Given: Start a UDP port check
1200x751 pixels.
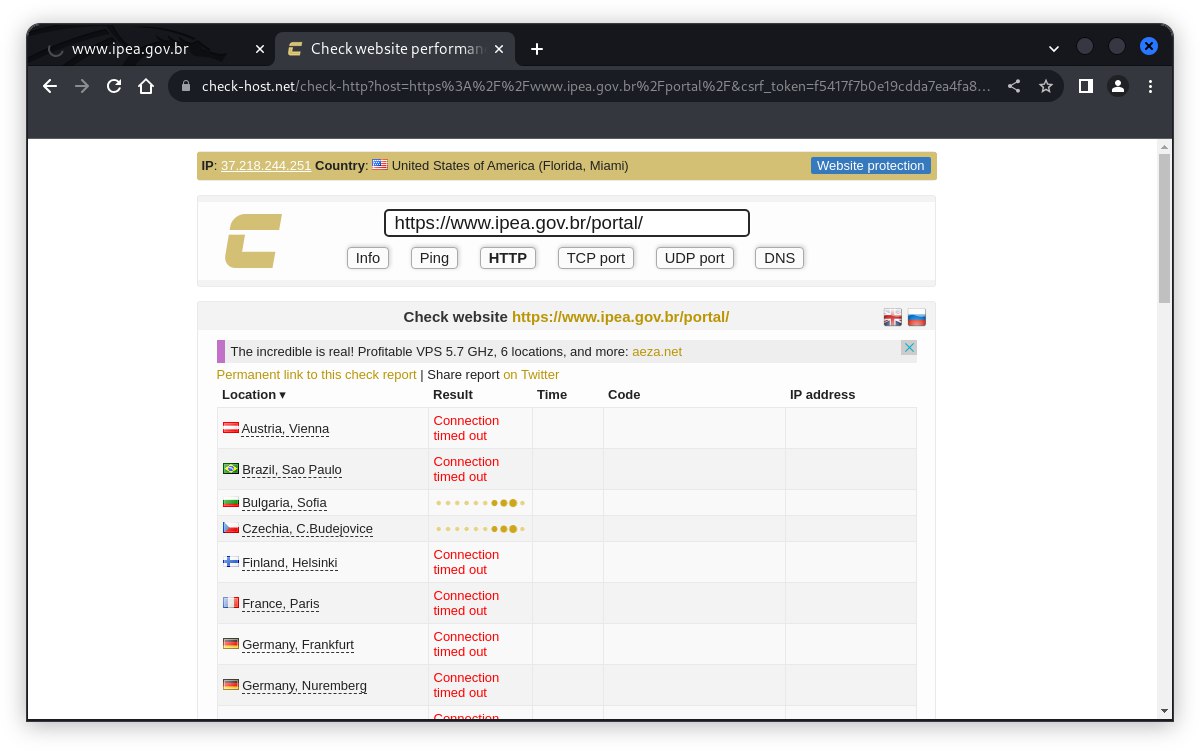Looking at the screenshot, I should click(x=695, y=258).
